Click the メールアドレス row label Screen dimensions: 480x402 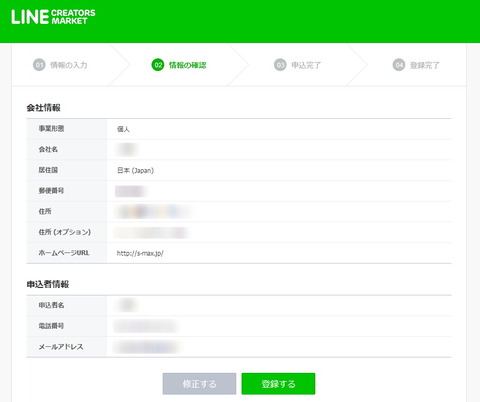pos(61,347)
